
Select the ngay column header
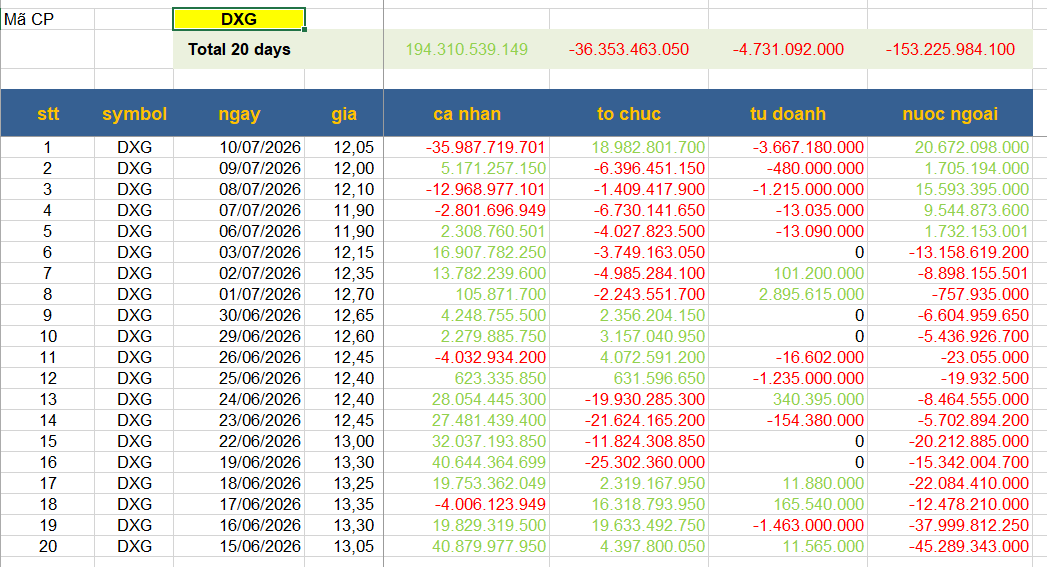coord(239,114)
